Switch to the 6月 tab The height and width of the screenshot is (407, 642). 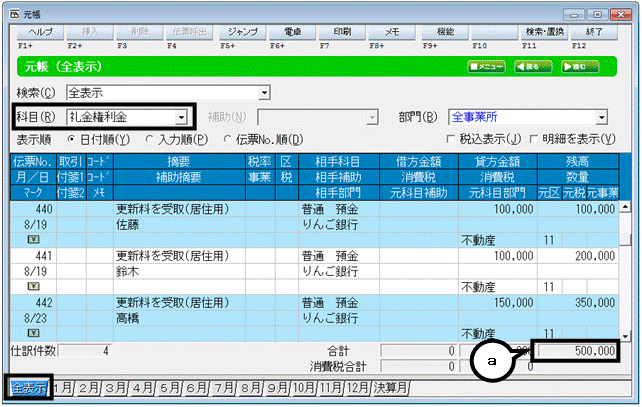click(x=196, y=387)
